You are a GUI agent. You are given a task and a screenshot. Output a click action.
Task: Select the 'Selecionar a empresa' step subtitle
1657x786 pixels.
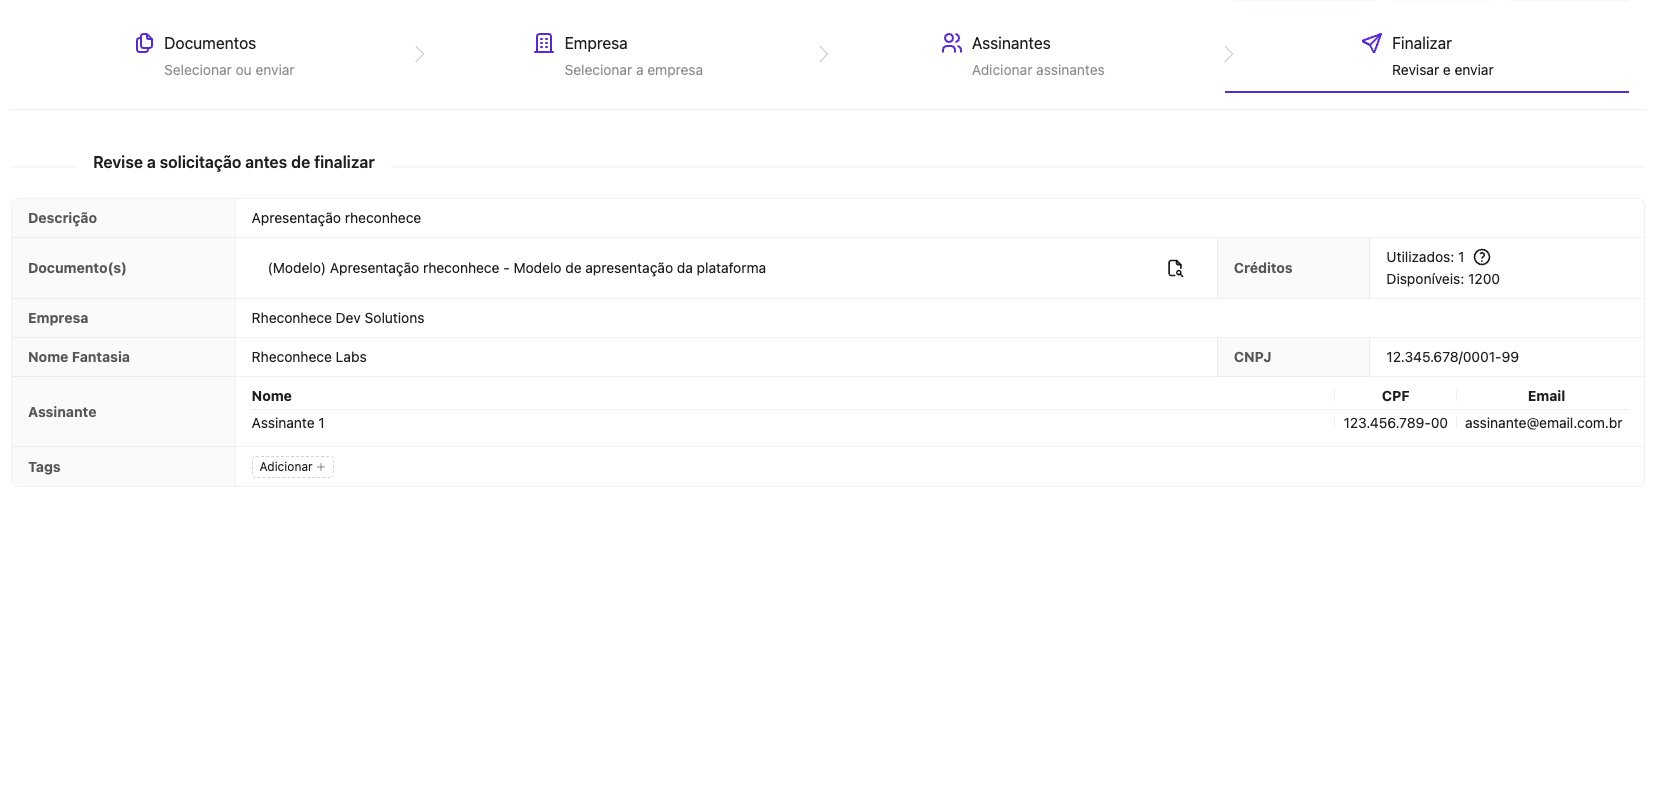click(x=633, y=70)
